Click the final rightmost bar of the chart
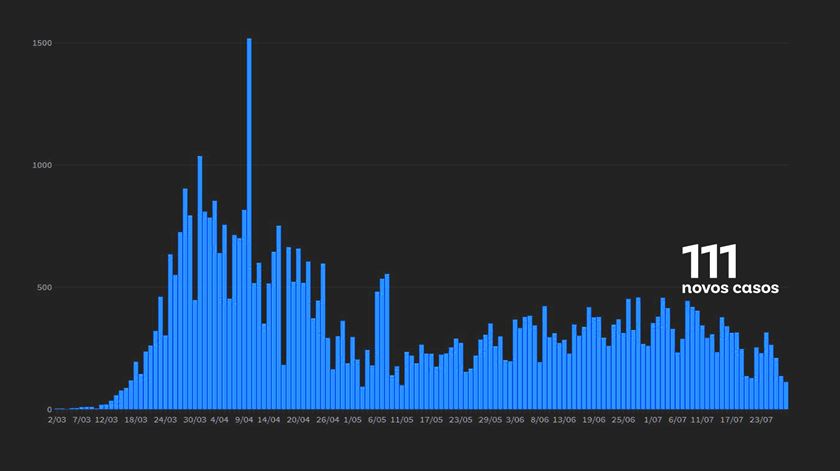Image resolution: width=840 pixels, height=471 pixels. tap(786, 396)
